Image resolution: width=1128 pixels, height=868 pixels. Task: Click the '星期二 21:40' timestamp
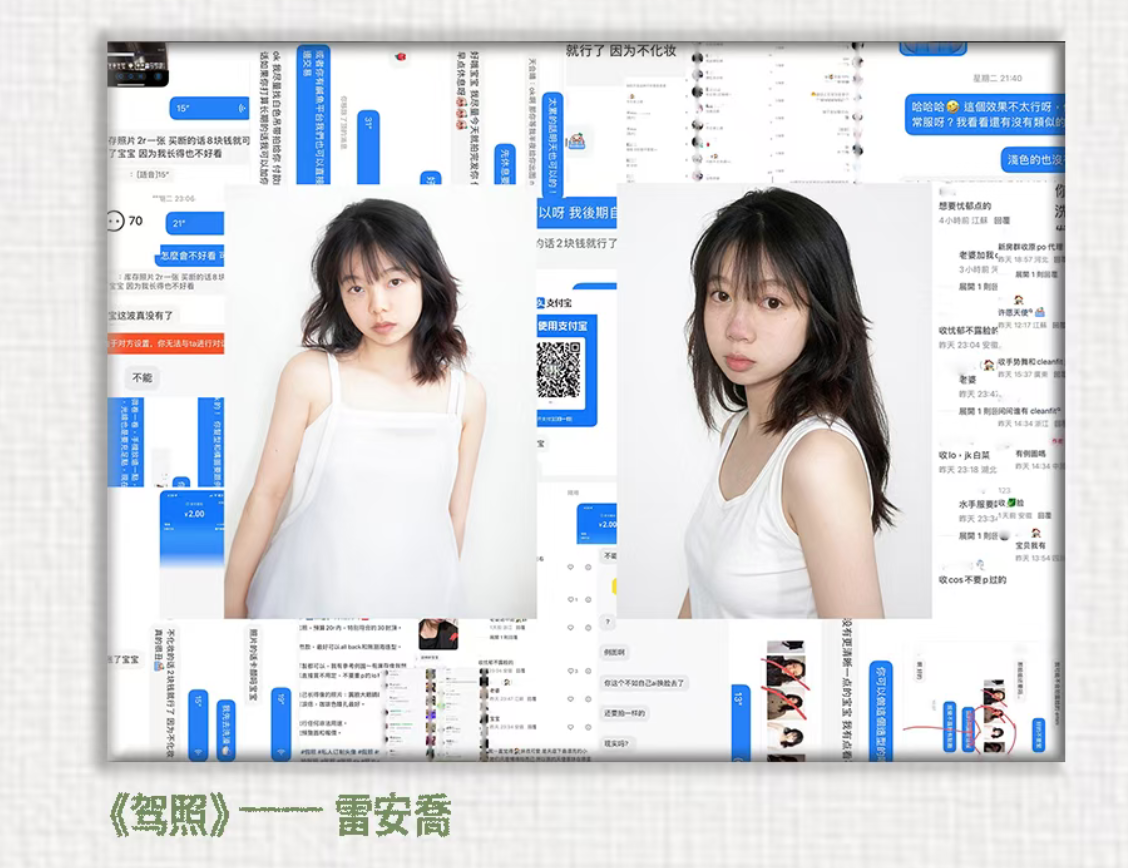(x=997, y=78)
